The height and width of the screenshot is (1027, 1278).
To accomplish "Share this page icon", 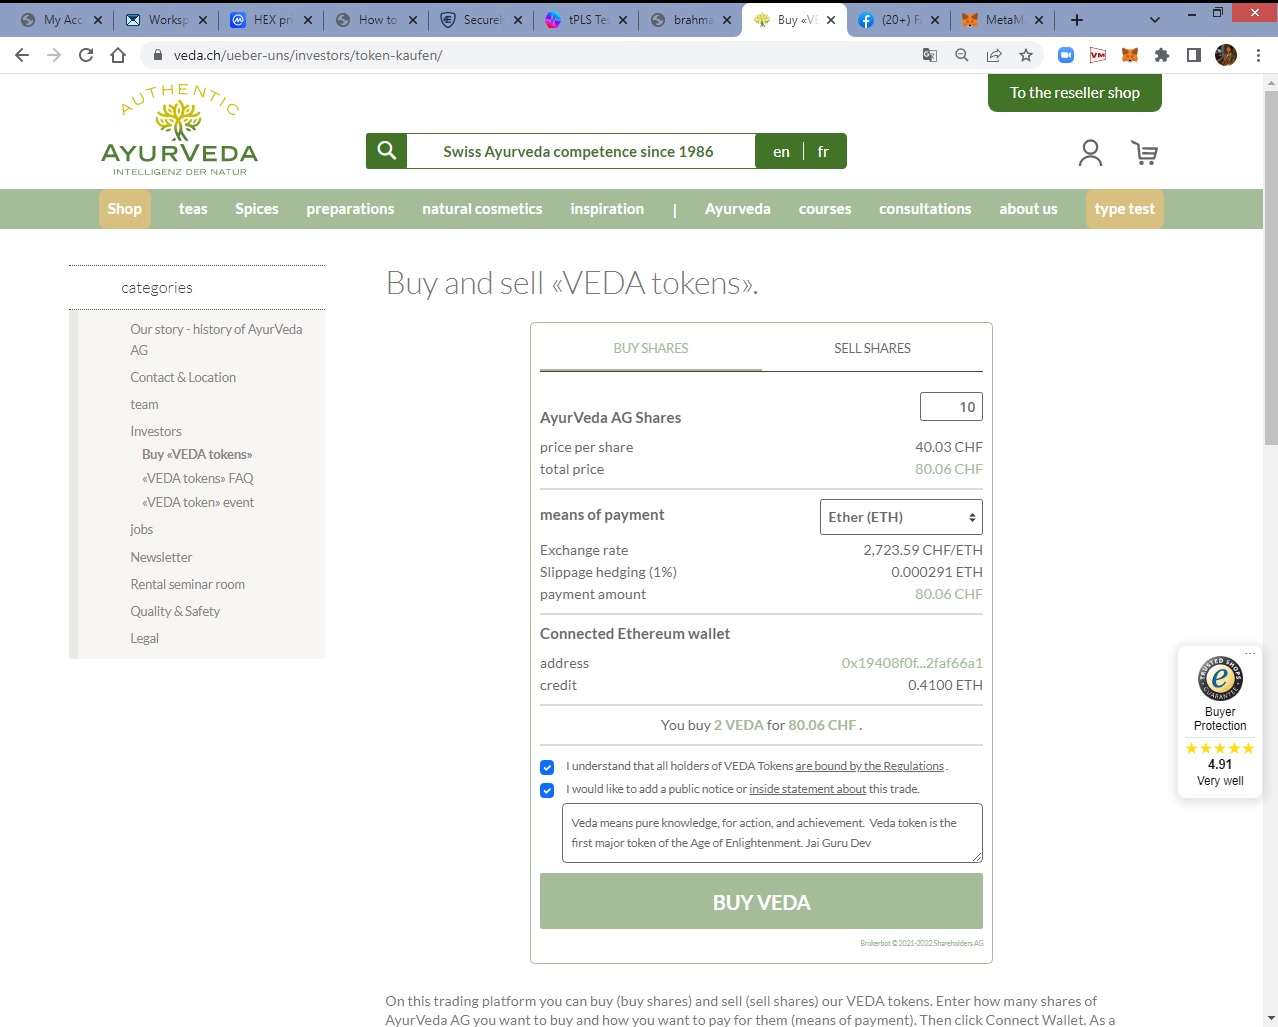I will (x=994, y=55).
